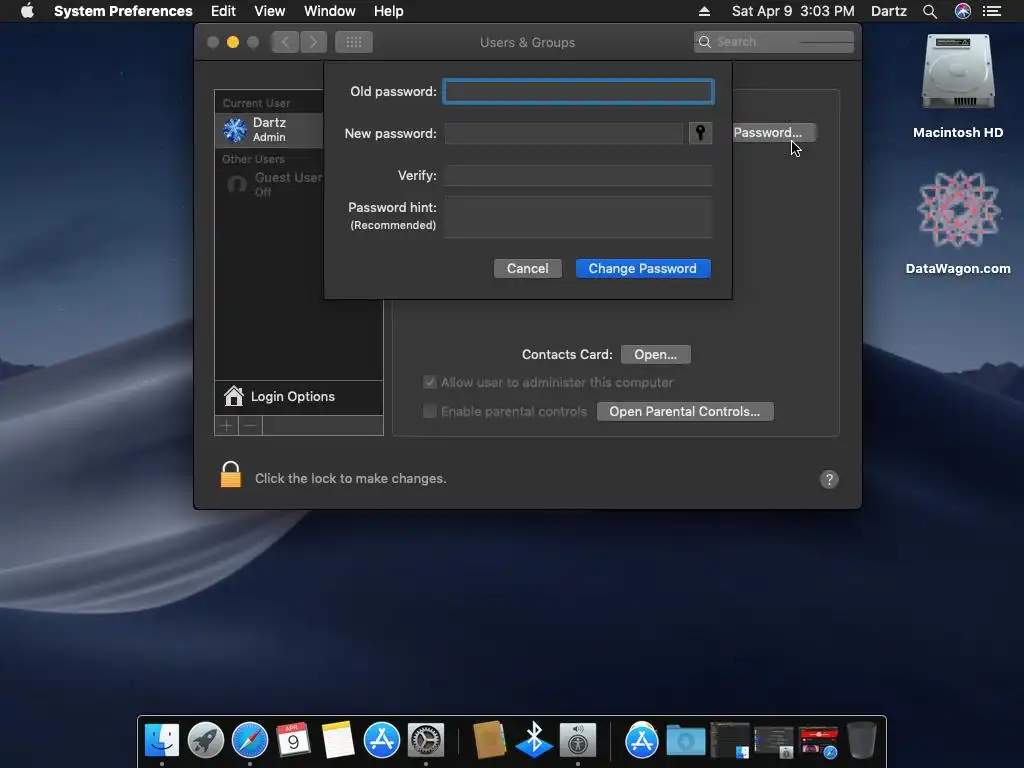This screenshot has width=1024, height=768.
Task: Open the Trash in the Dock
Action: [x=862, y=740]
